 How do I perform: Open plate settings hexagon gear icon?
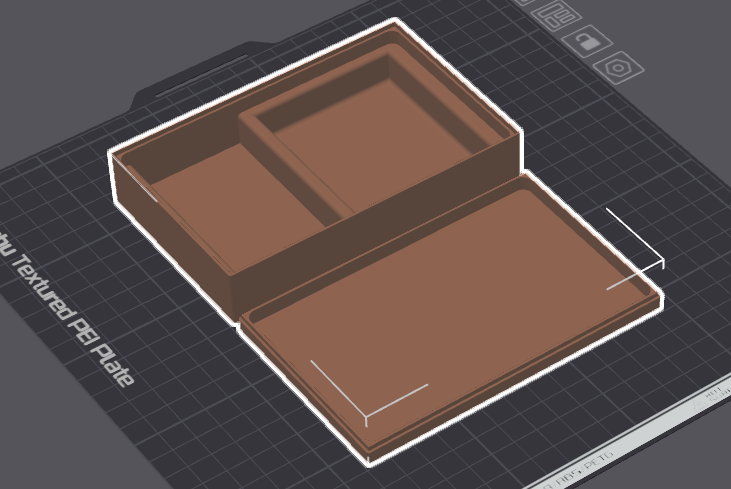[x=618, y=69]
